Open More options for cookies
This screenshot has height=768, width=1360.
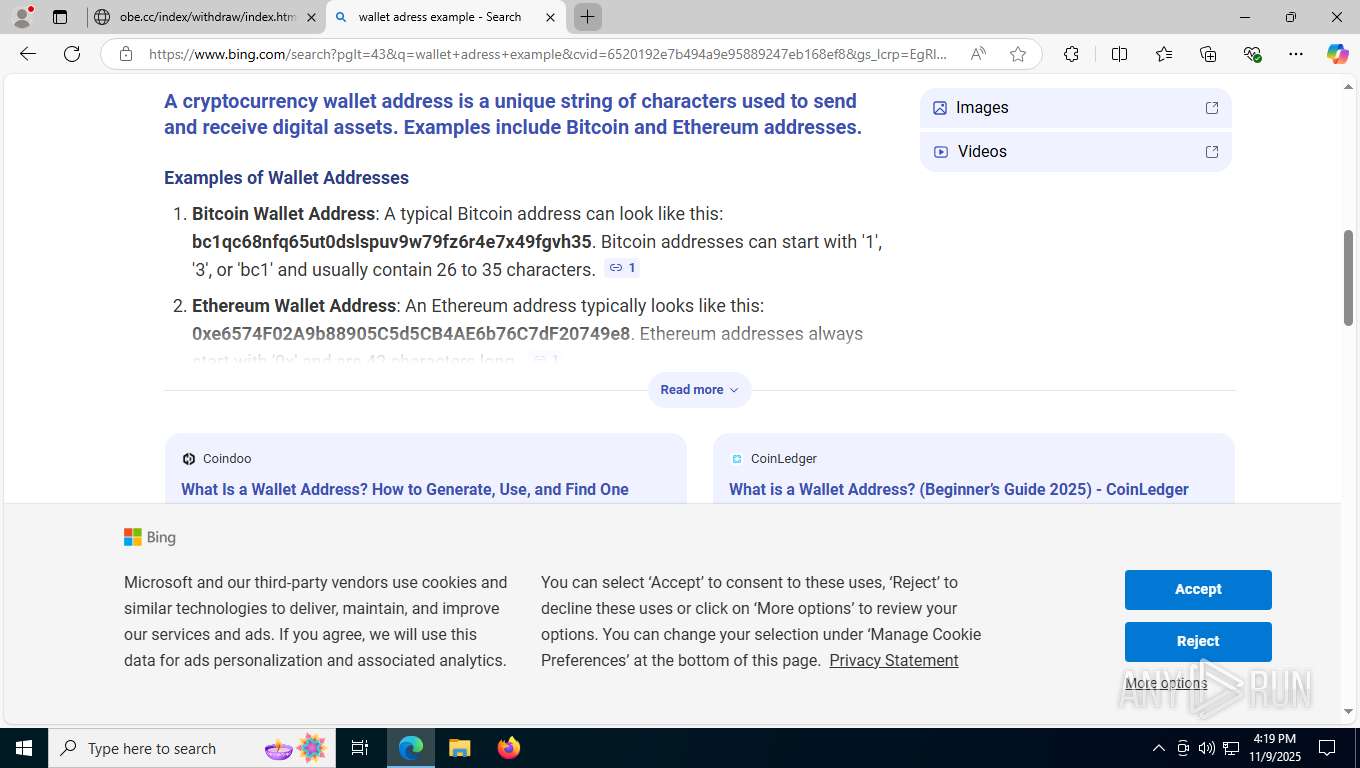(1166, 684)
